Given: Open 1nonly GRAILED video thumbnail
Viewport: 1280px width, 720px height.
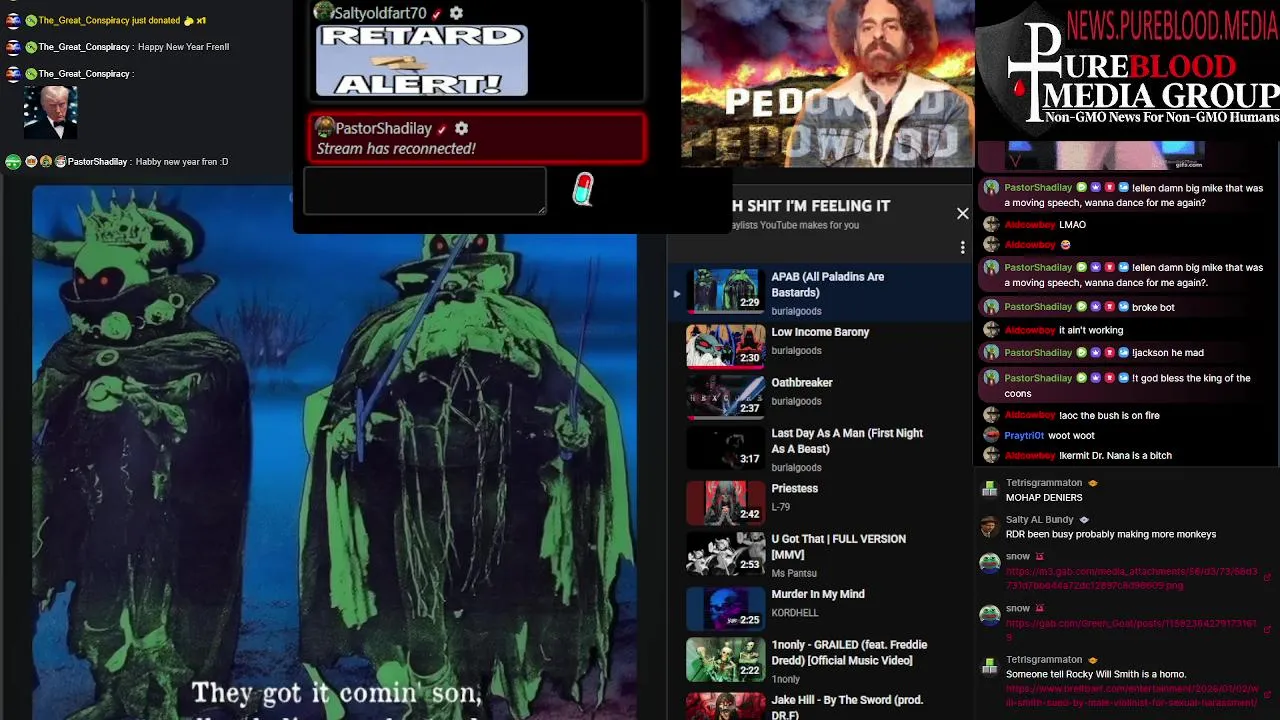Looking at the screenshot, I should tap(725, 659).
